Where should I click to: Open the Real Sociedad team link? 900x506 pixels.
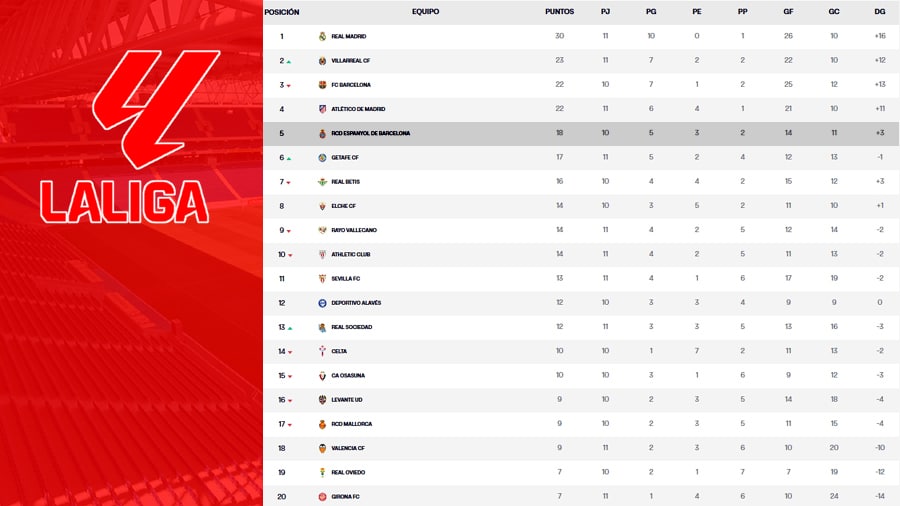click(351, 327)
